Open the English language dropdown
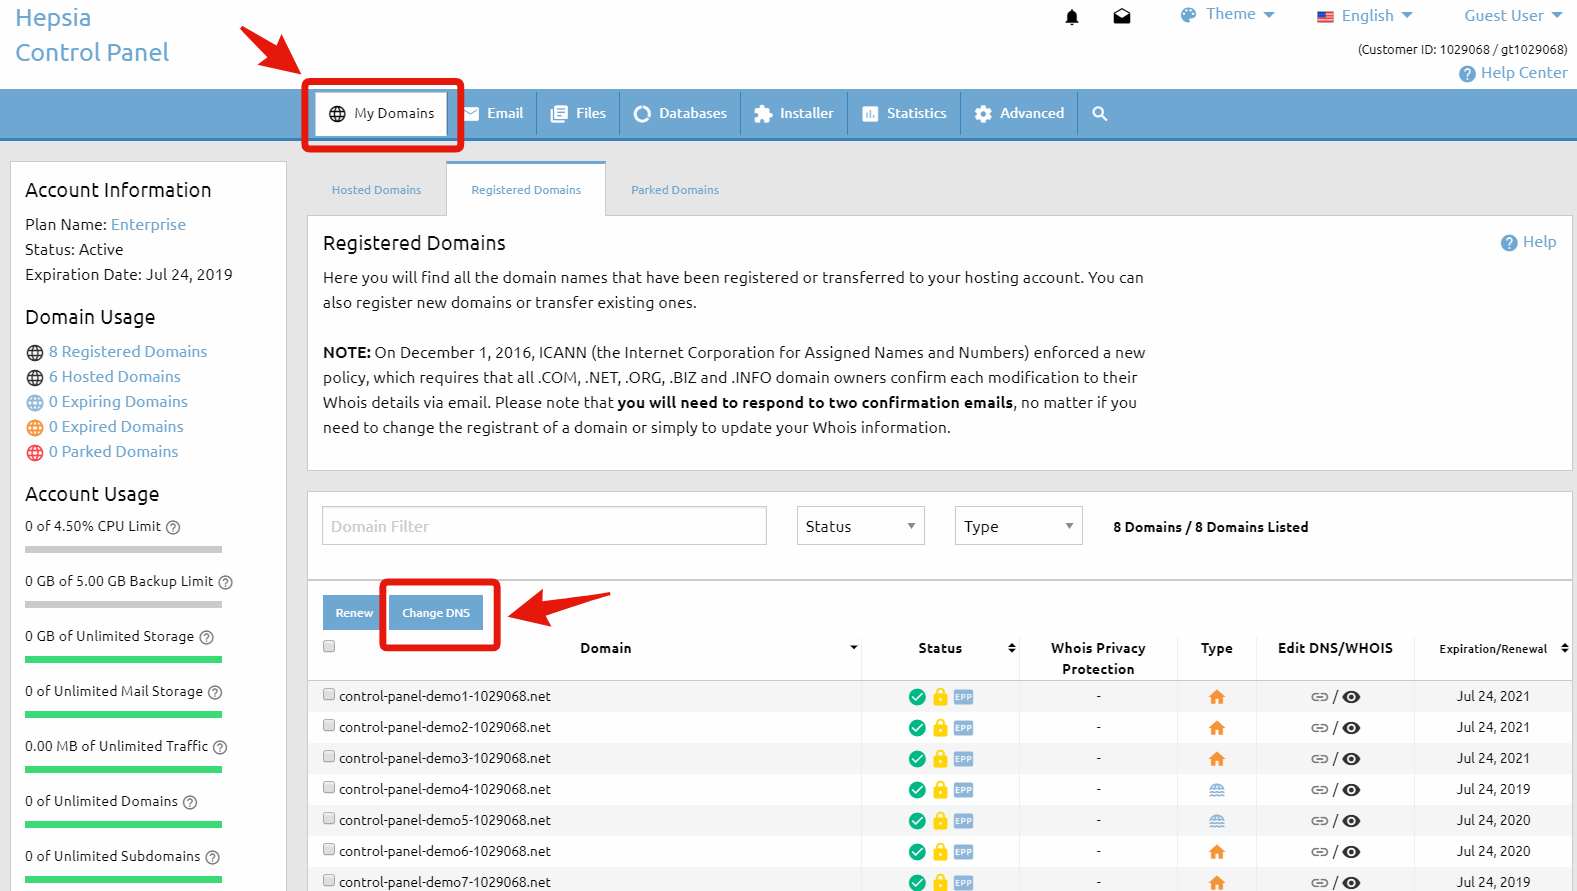1577x891 pixels. [x=1365, y=16]
